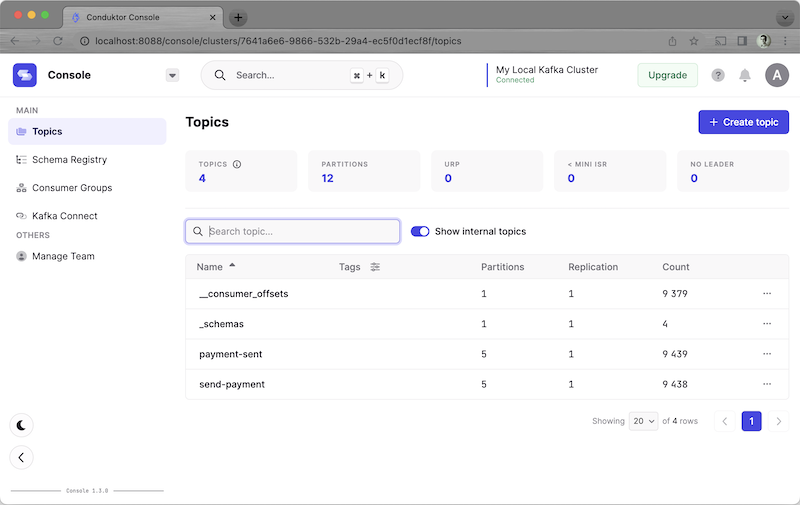Viewport: 800px width, 505px height.
Task: Click the Consumer Groups sidebar icon
Action: pos(21,188)
